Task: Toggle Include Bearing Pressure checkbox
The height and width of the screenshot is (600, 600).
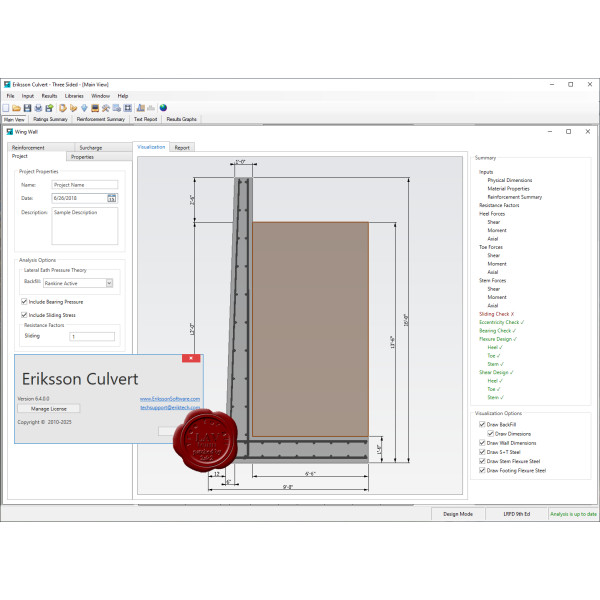Action: [24, 302]
